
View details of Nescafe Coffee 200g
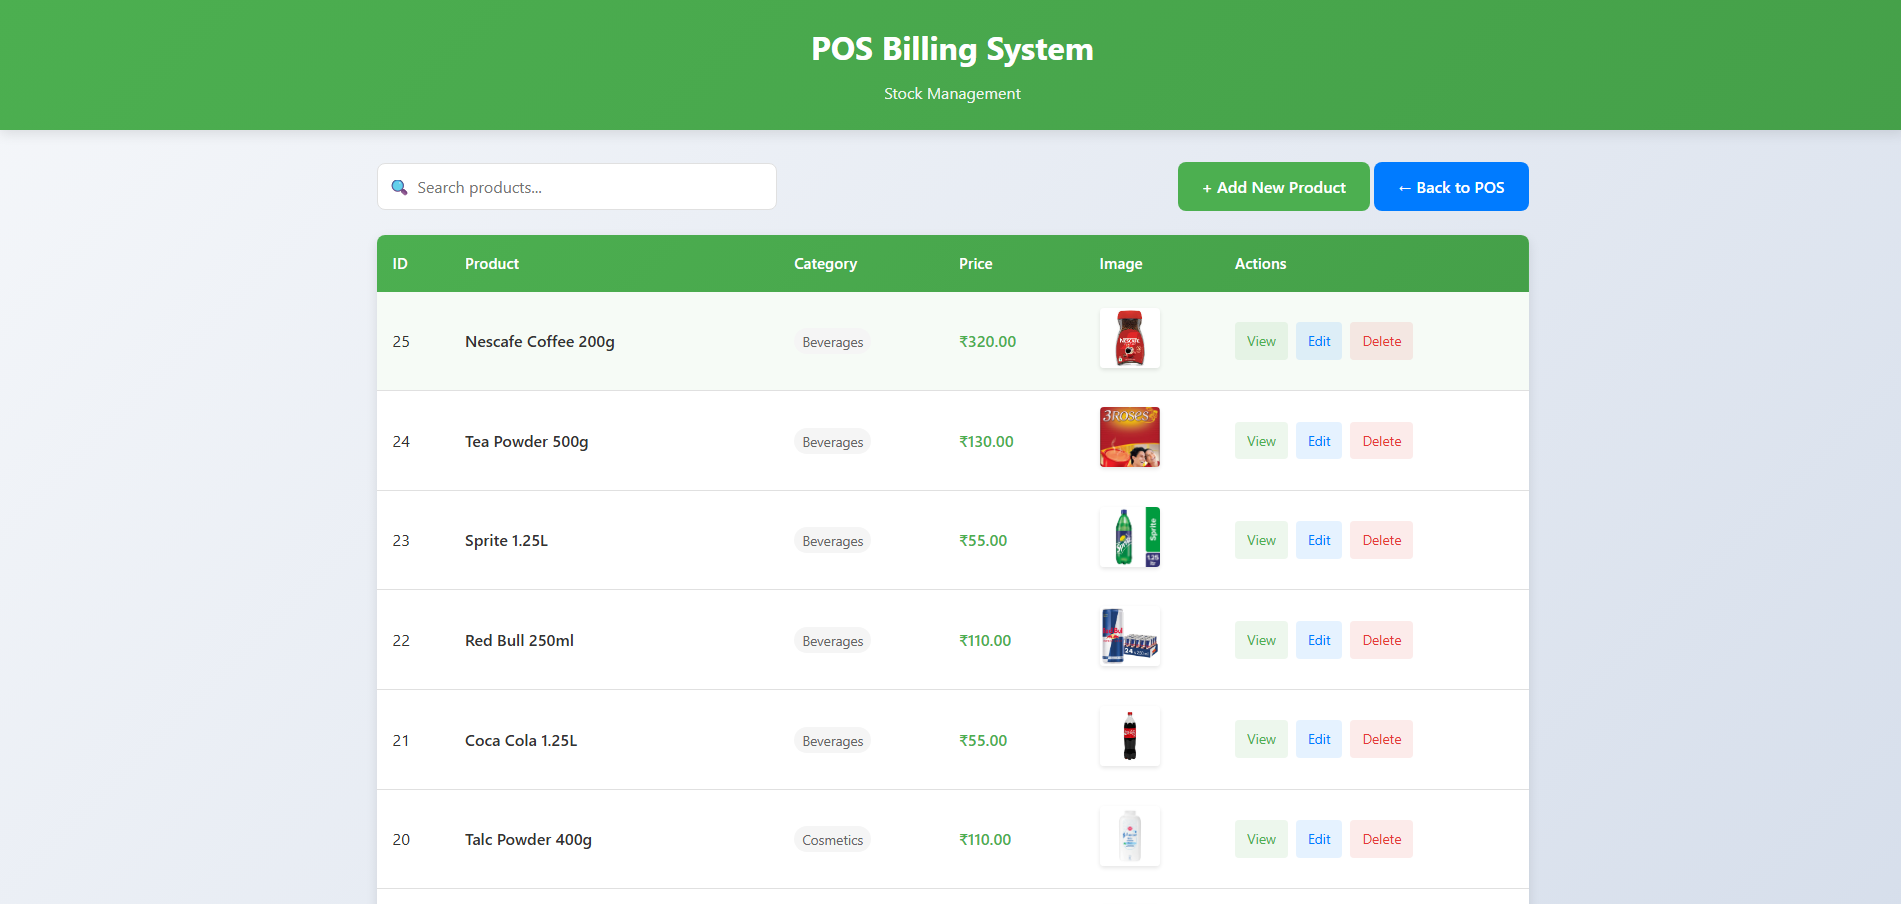(x=1260, y=341)
